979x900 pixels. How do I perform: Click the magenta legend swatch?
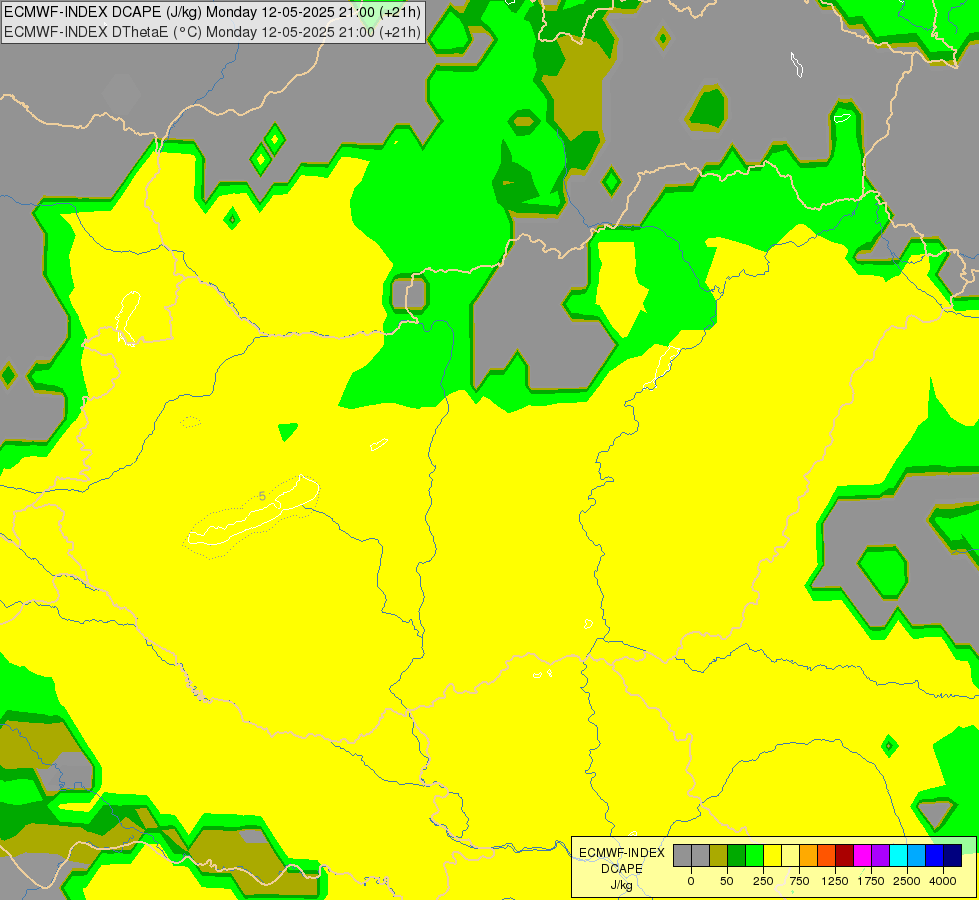click(x=863, y=855)
